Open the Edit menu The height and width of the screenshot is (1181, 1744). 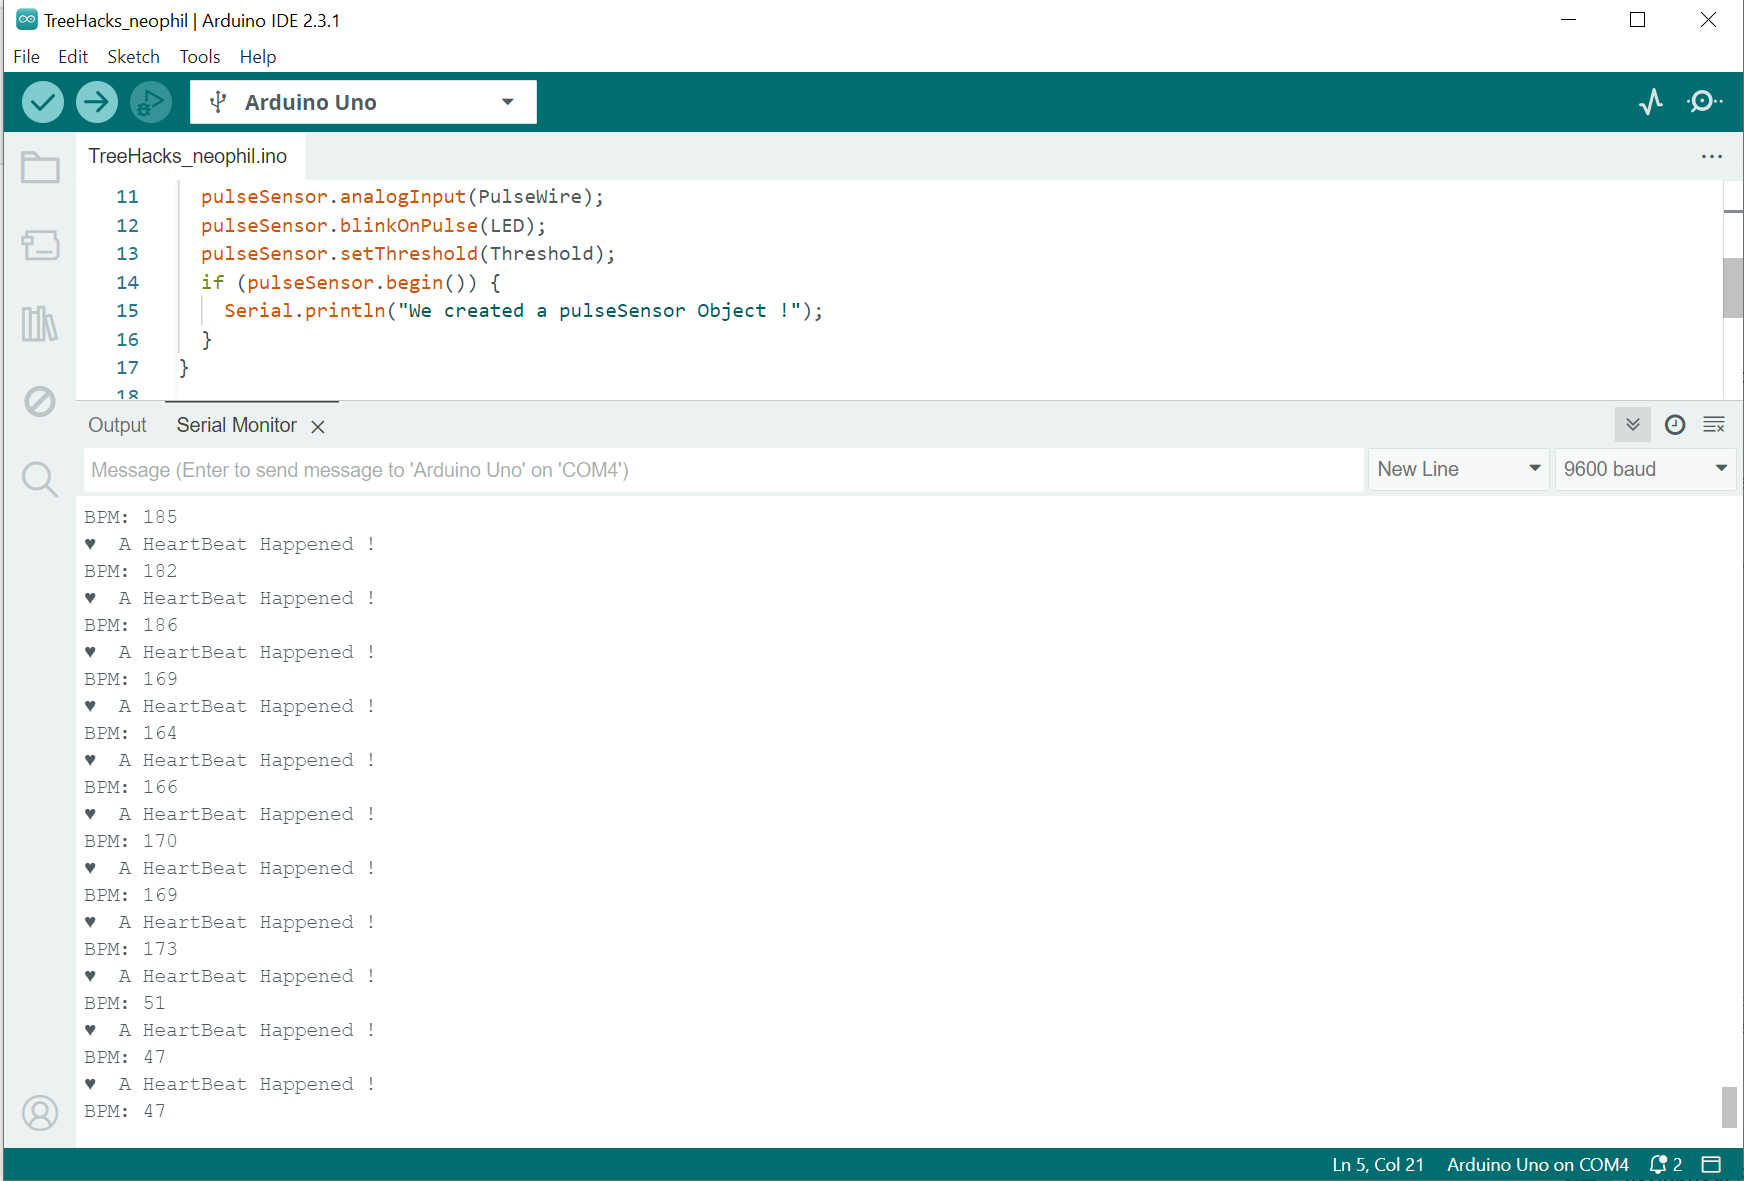[73, 57]
